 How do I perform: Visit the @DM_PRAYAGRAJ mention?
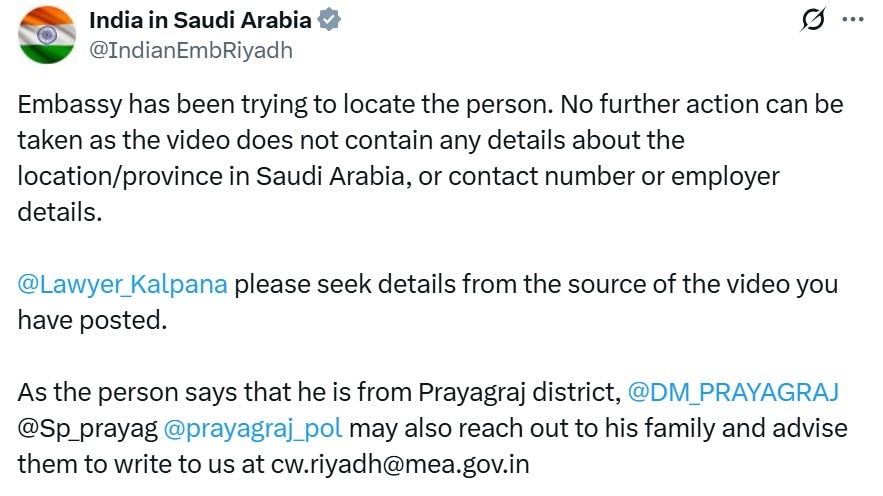click(x=733, y=392)
